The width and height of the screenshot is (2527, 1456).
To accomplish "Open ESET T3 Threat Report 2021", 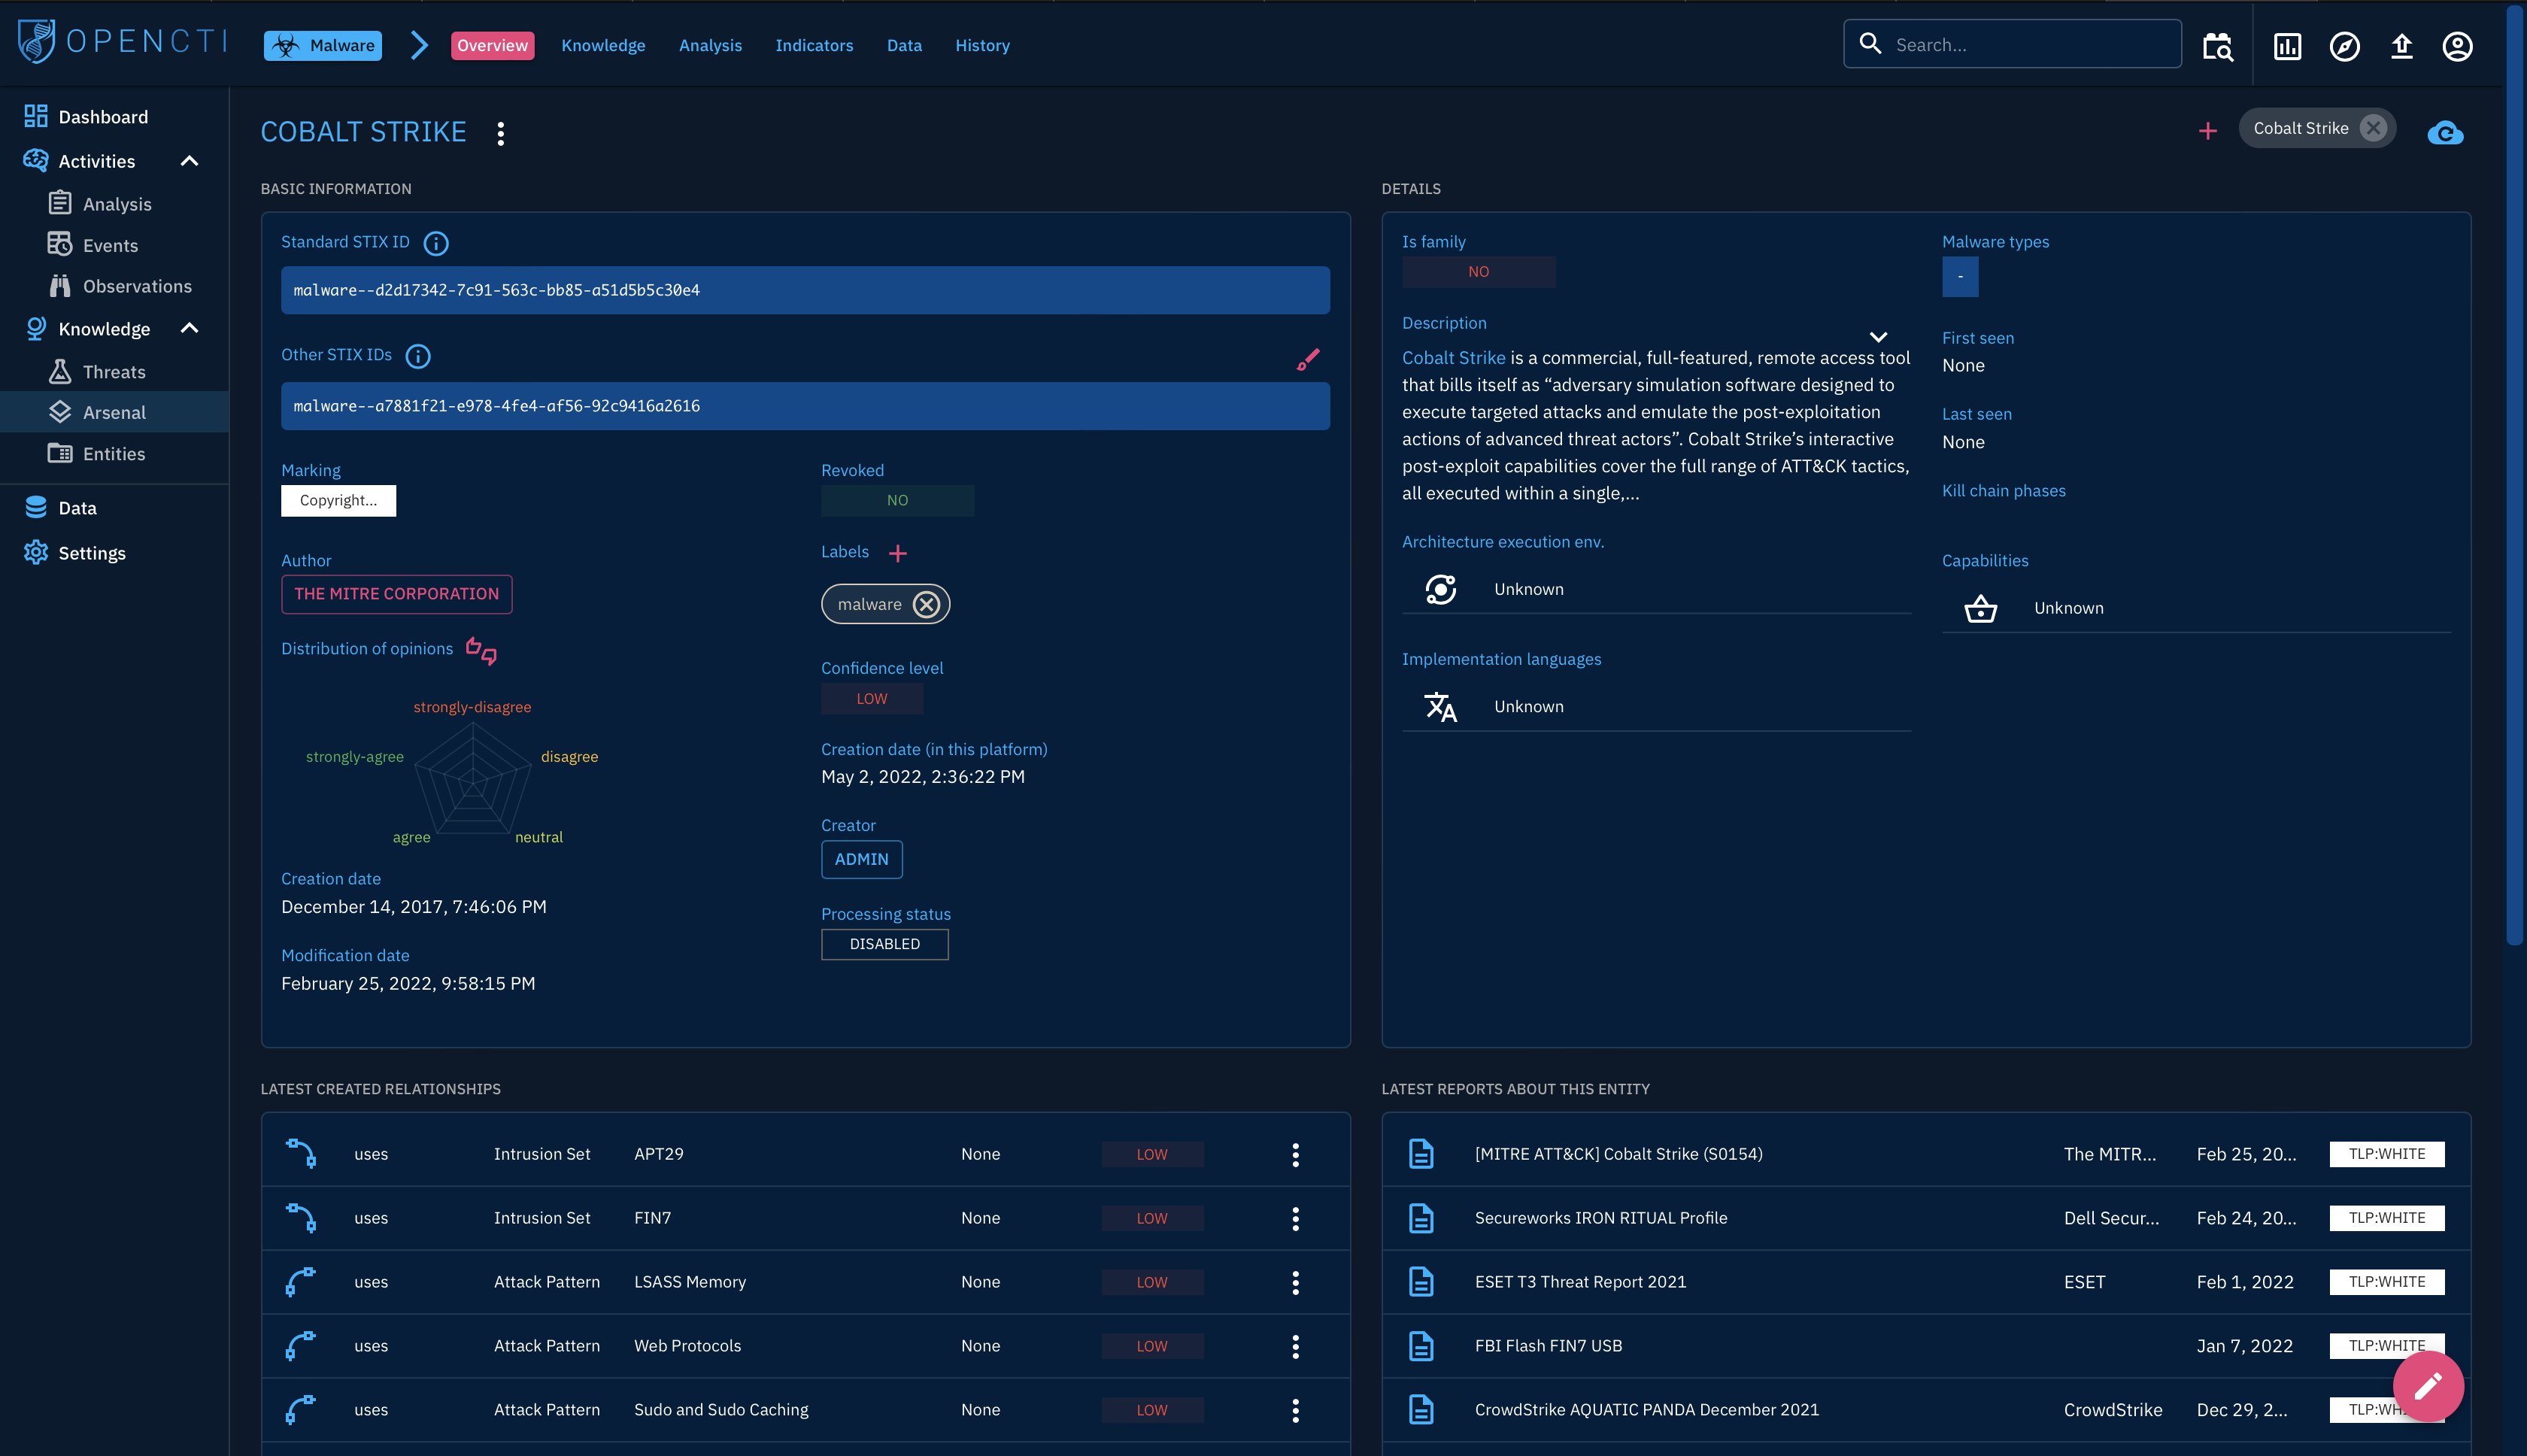I will coord(1926,1282).
